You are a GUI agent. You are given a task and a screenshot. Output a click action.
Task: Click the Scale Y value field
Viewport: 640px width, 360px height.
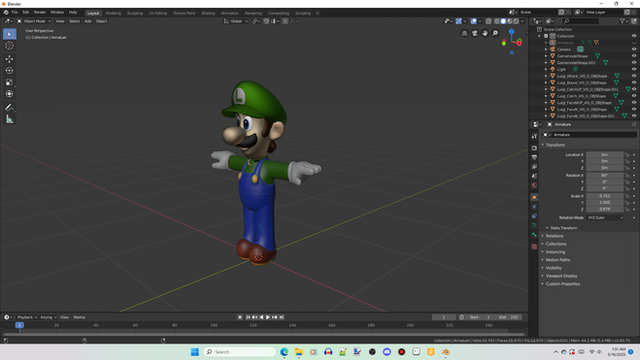[604, 202]
